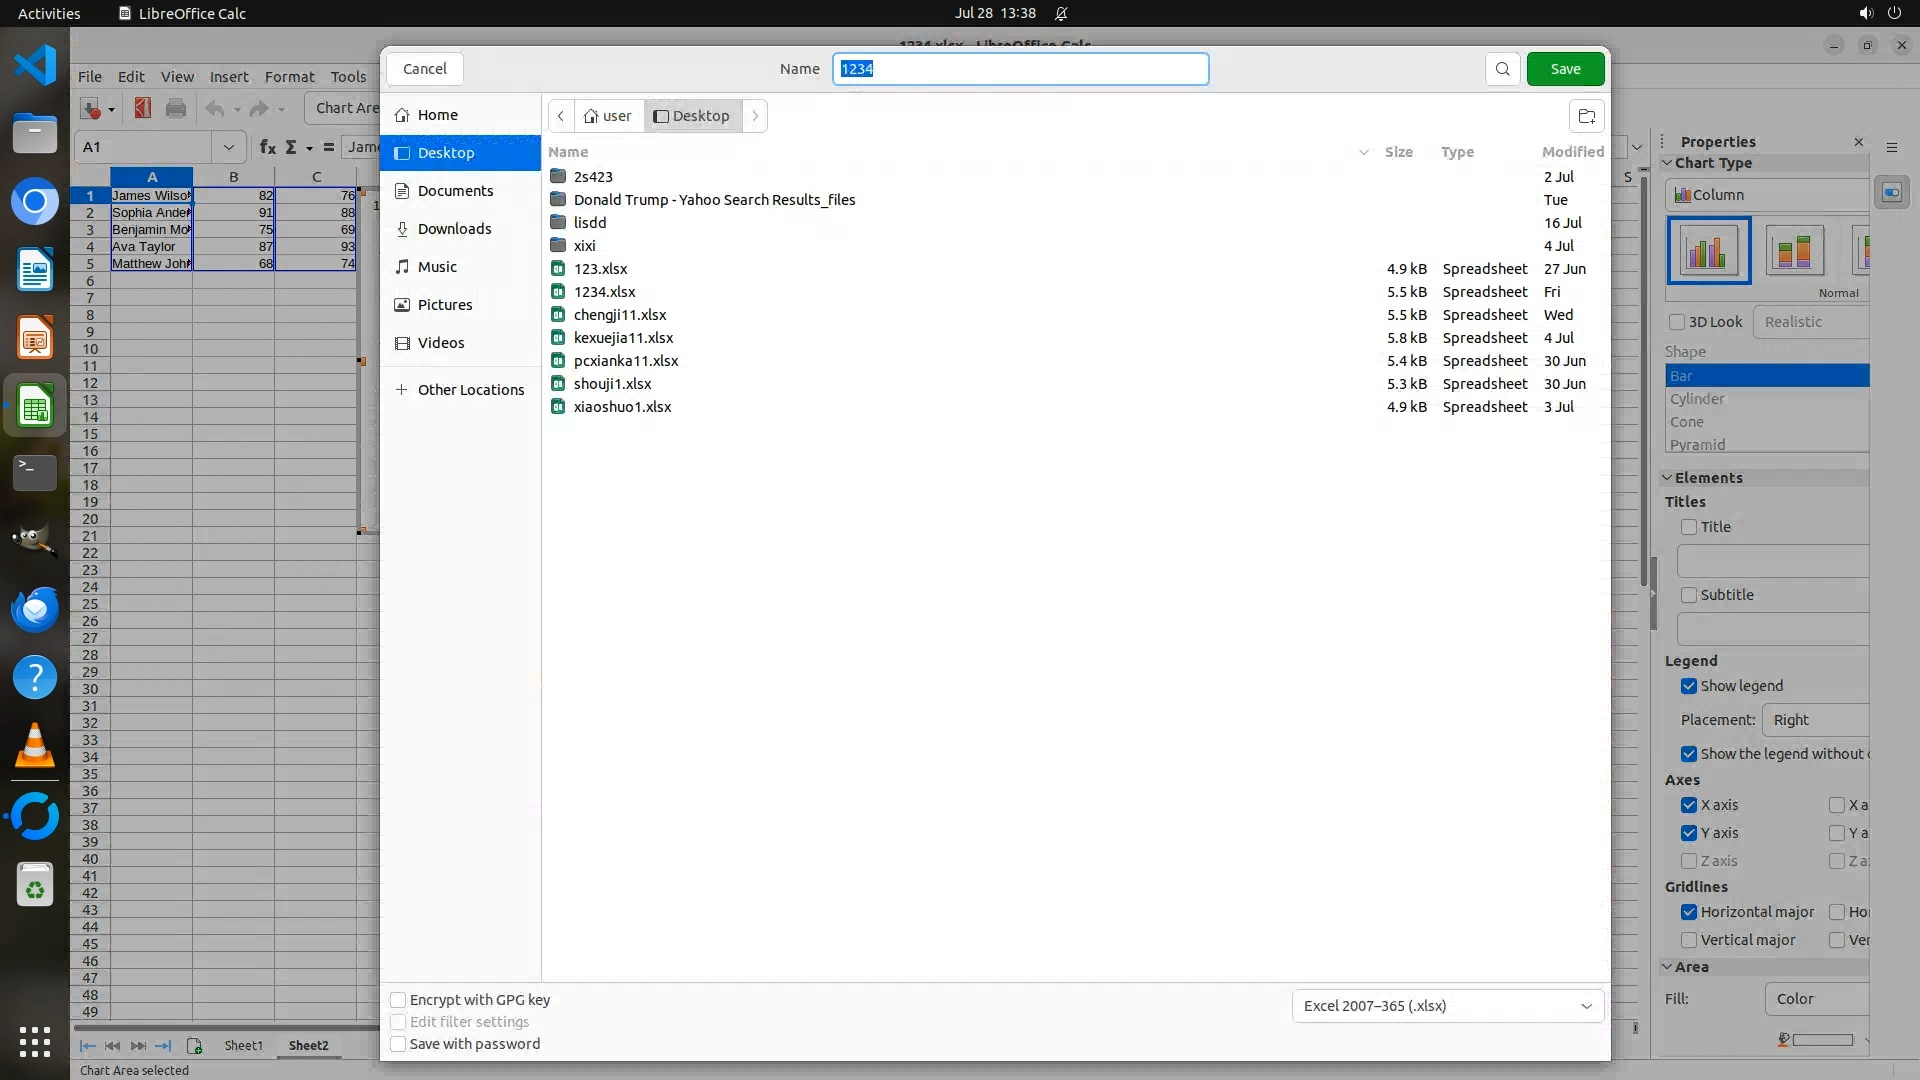1920x1080 pixels.
Task: Click the search icon in save dialog
Action: (x=1502, y=69)
